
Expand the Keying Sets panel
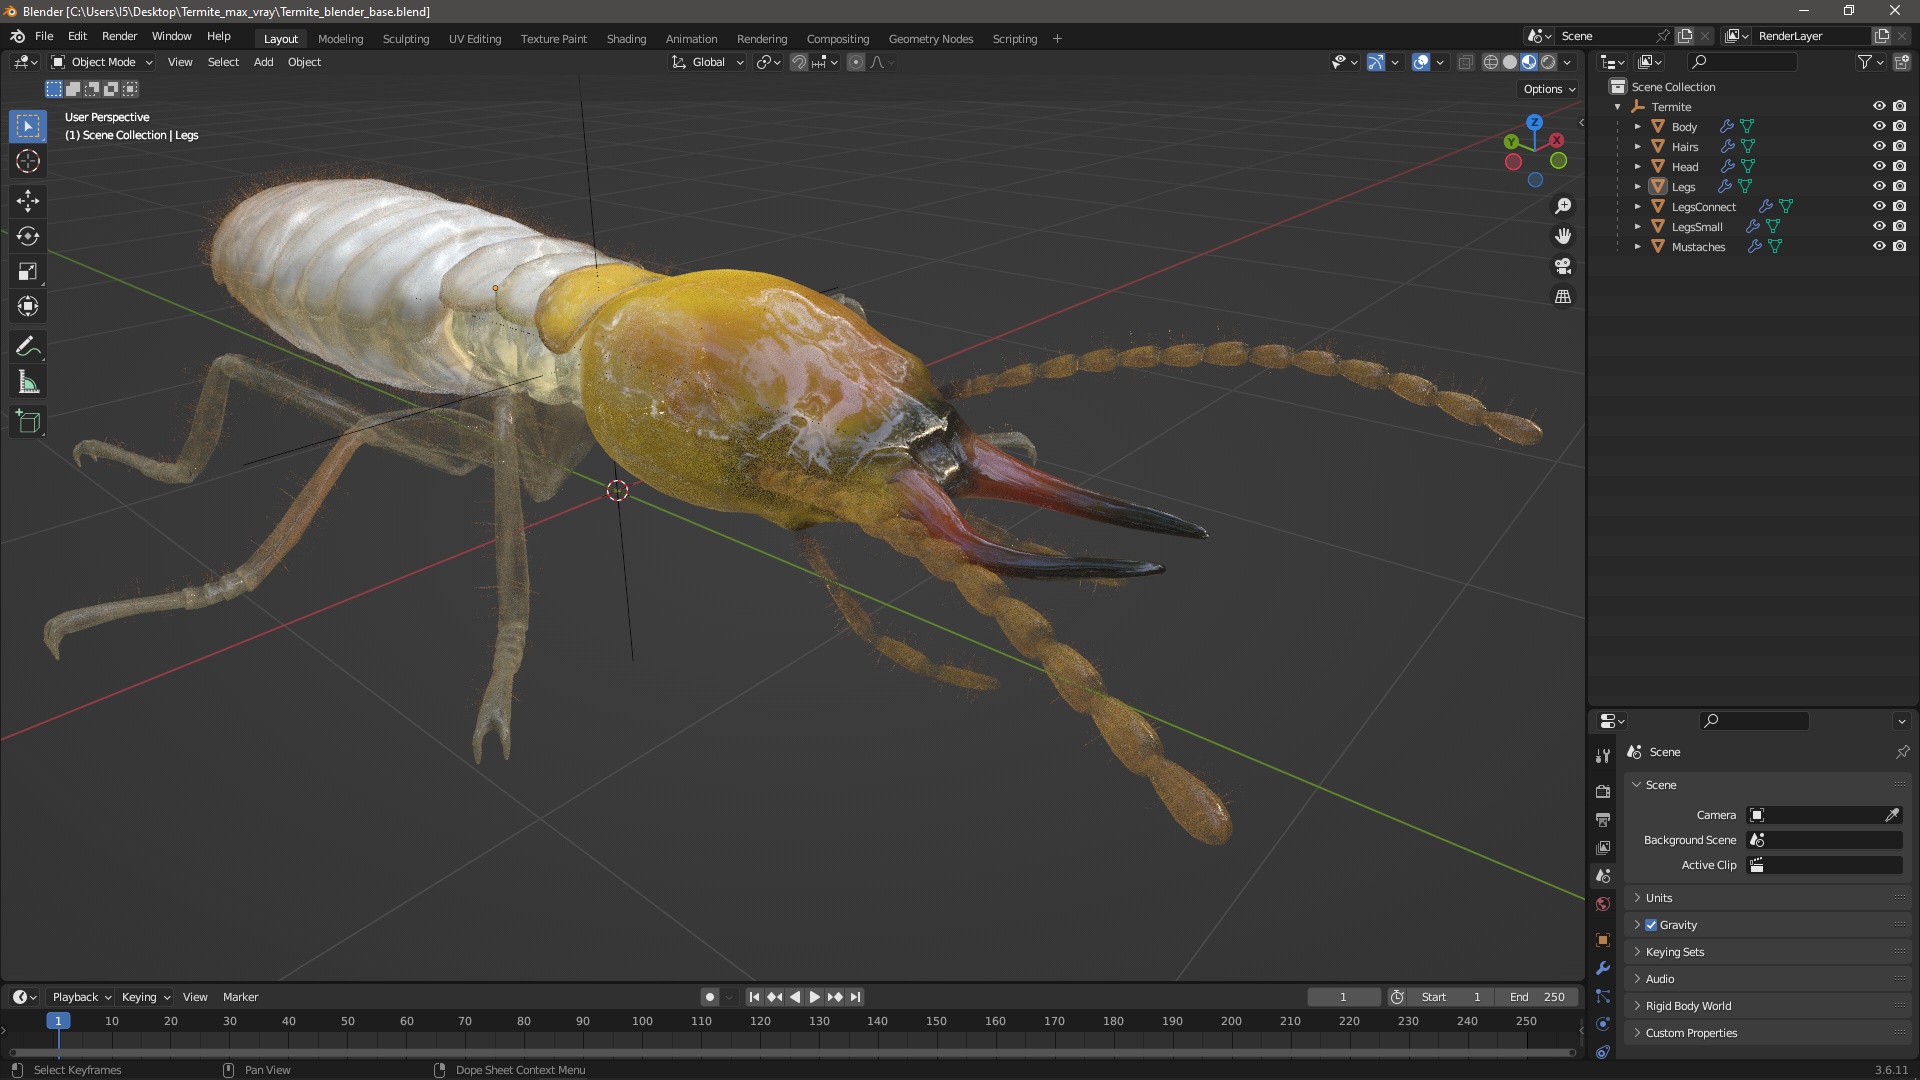1767,952
